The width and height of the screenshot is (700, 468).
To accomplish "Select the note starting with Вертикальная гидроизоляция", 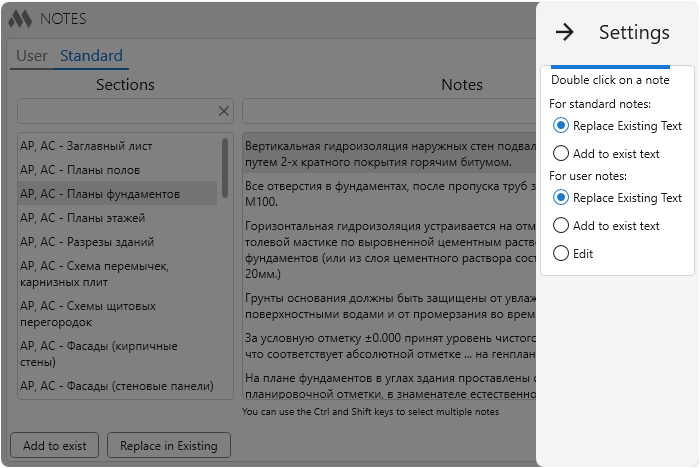I will (389, 154).
